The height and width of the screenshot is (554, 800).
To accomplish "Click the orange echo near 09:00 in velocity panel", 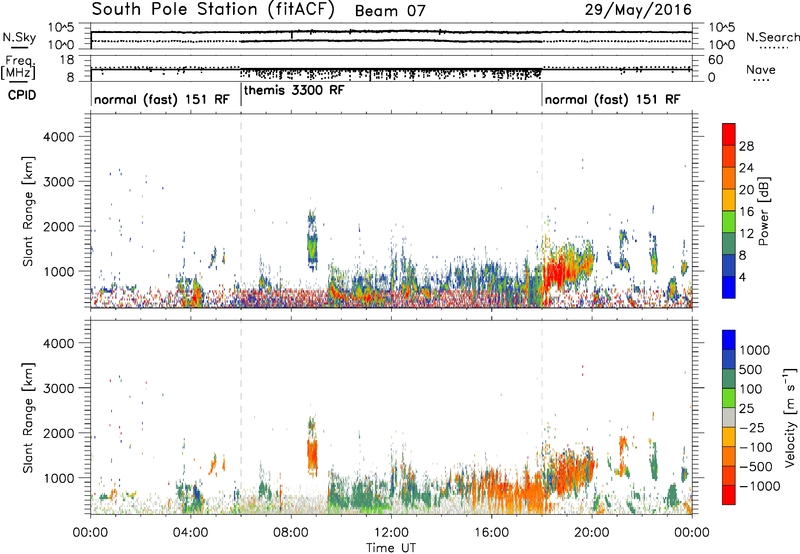I will click(312, 457).
